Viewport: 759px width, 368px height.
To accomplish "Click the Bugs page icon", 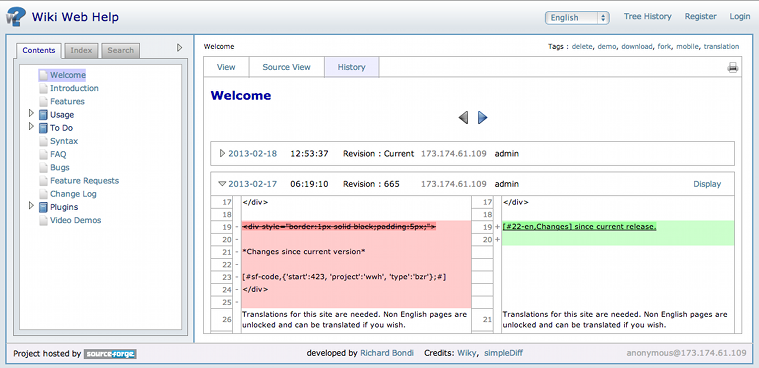I will tap(44, 168).
